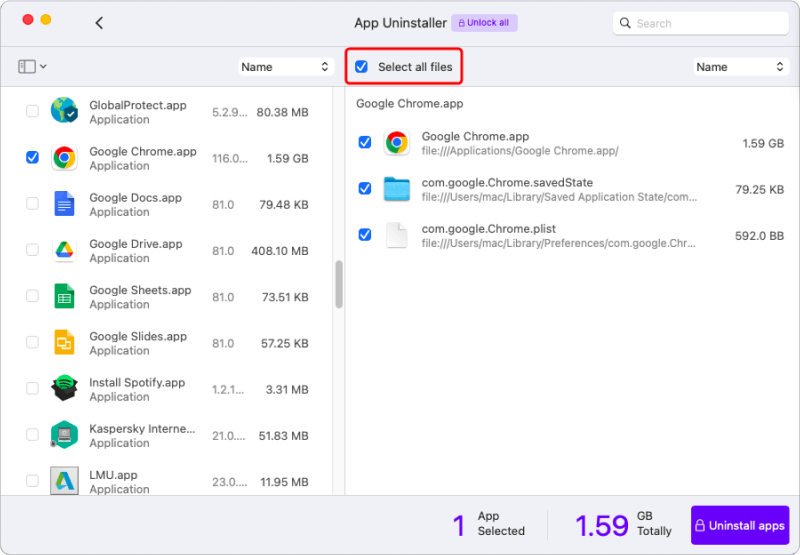Click the Unlock all button
Screen dimensions: 800x555
484,23
